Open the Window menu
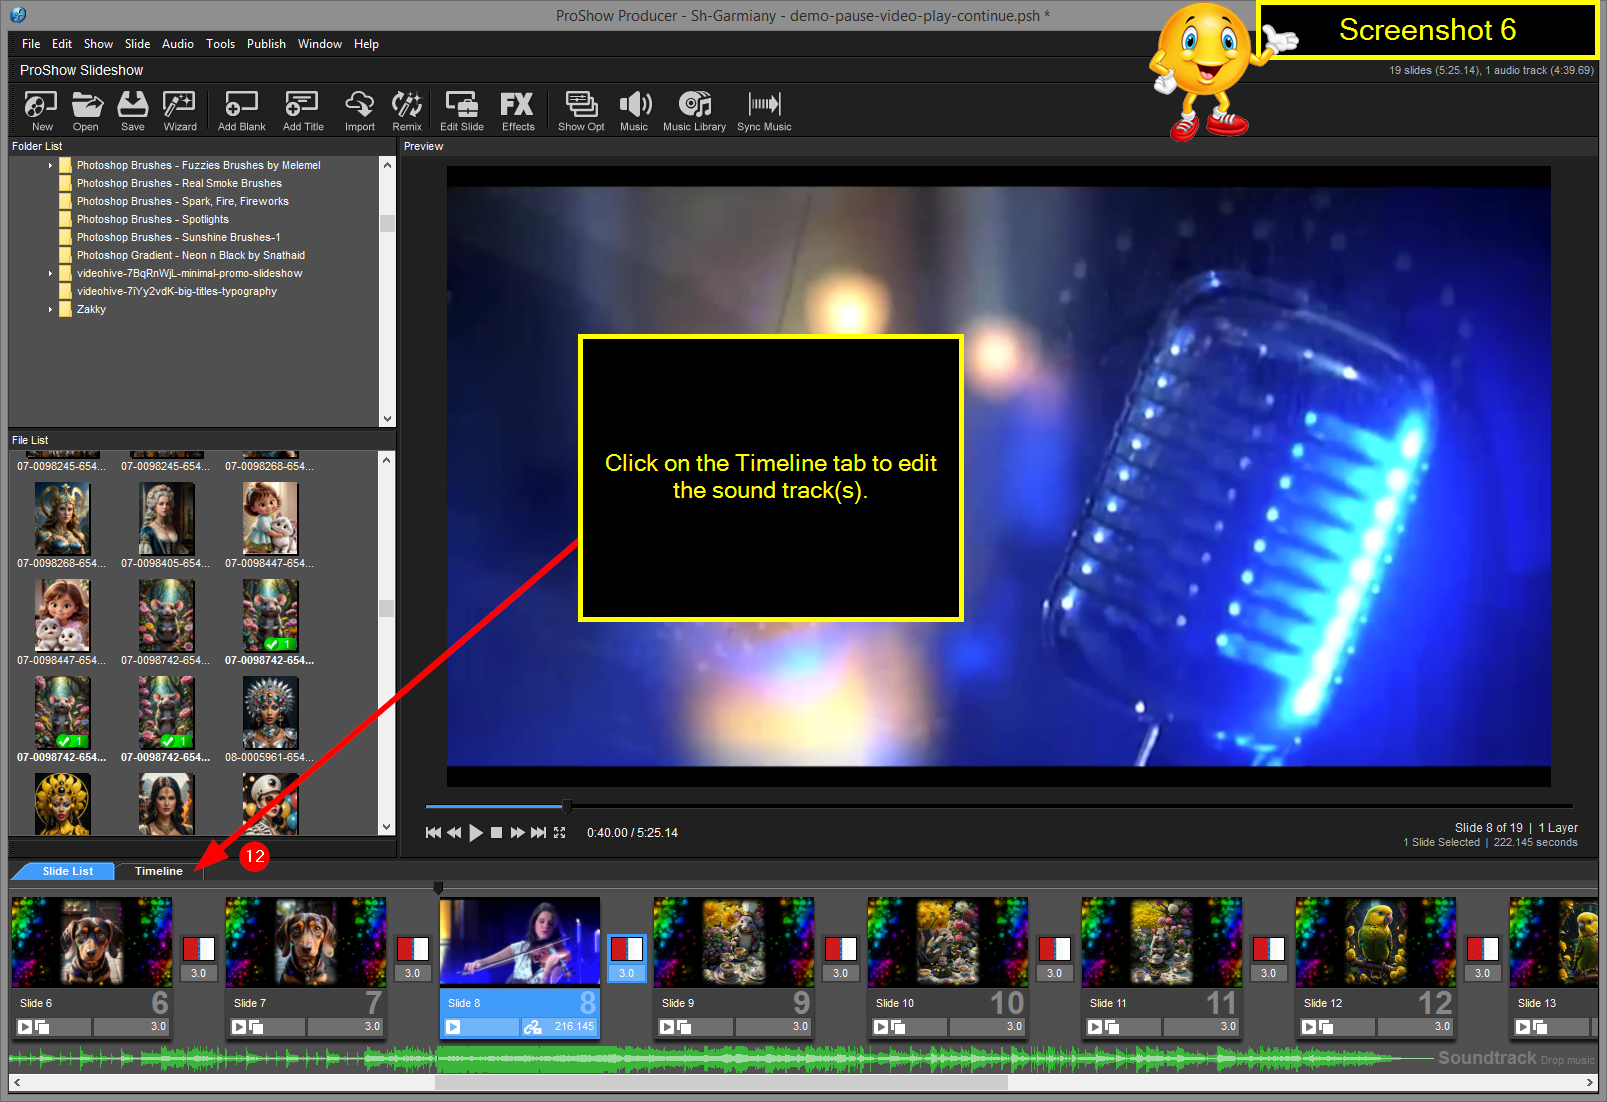 (320, 44)
